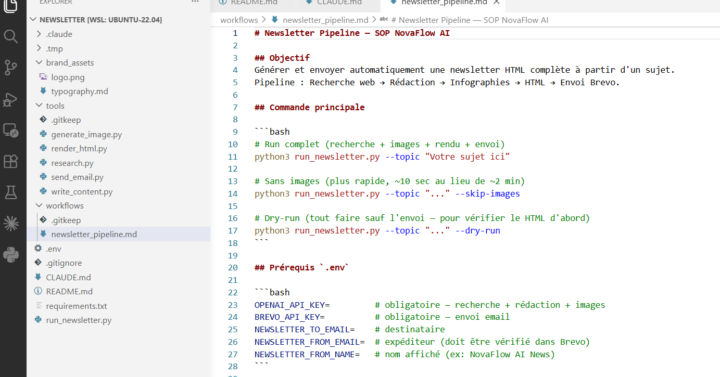Open the Source Control view

(11, 68)
